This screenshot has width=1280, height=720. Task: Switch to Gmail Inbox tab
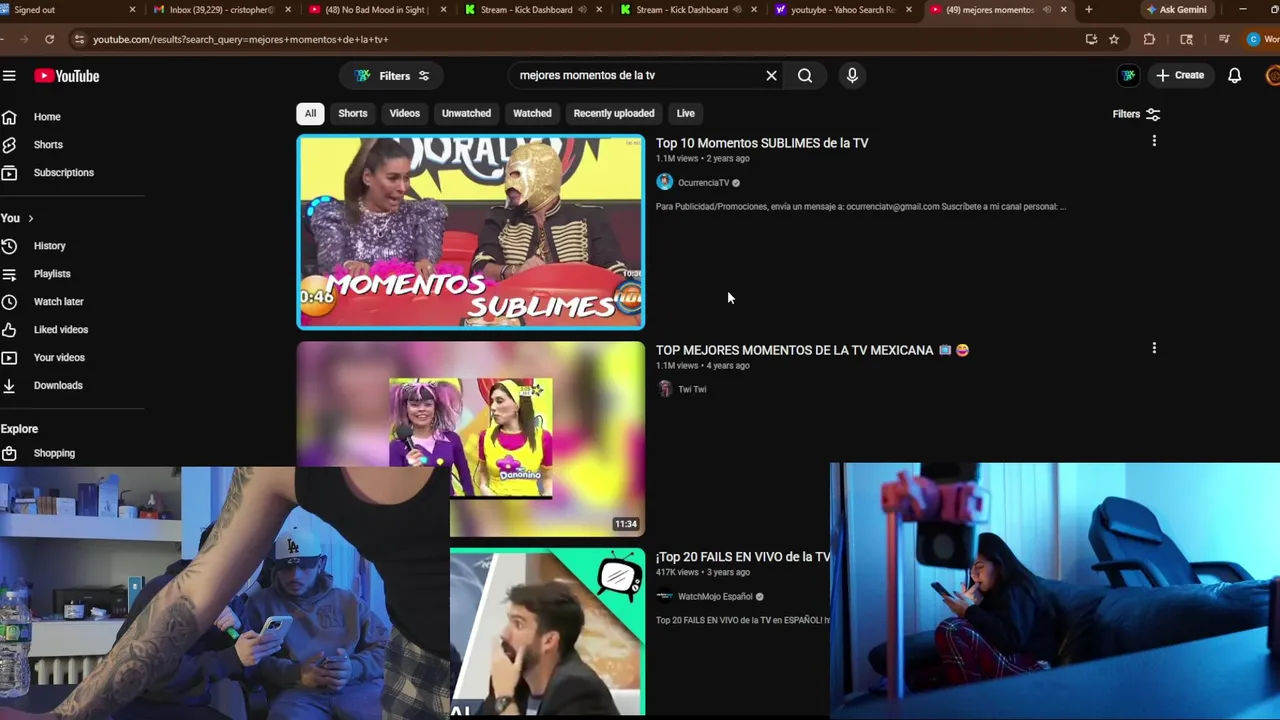tap(221, 10)
